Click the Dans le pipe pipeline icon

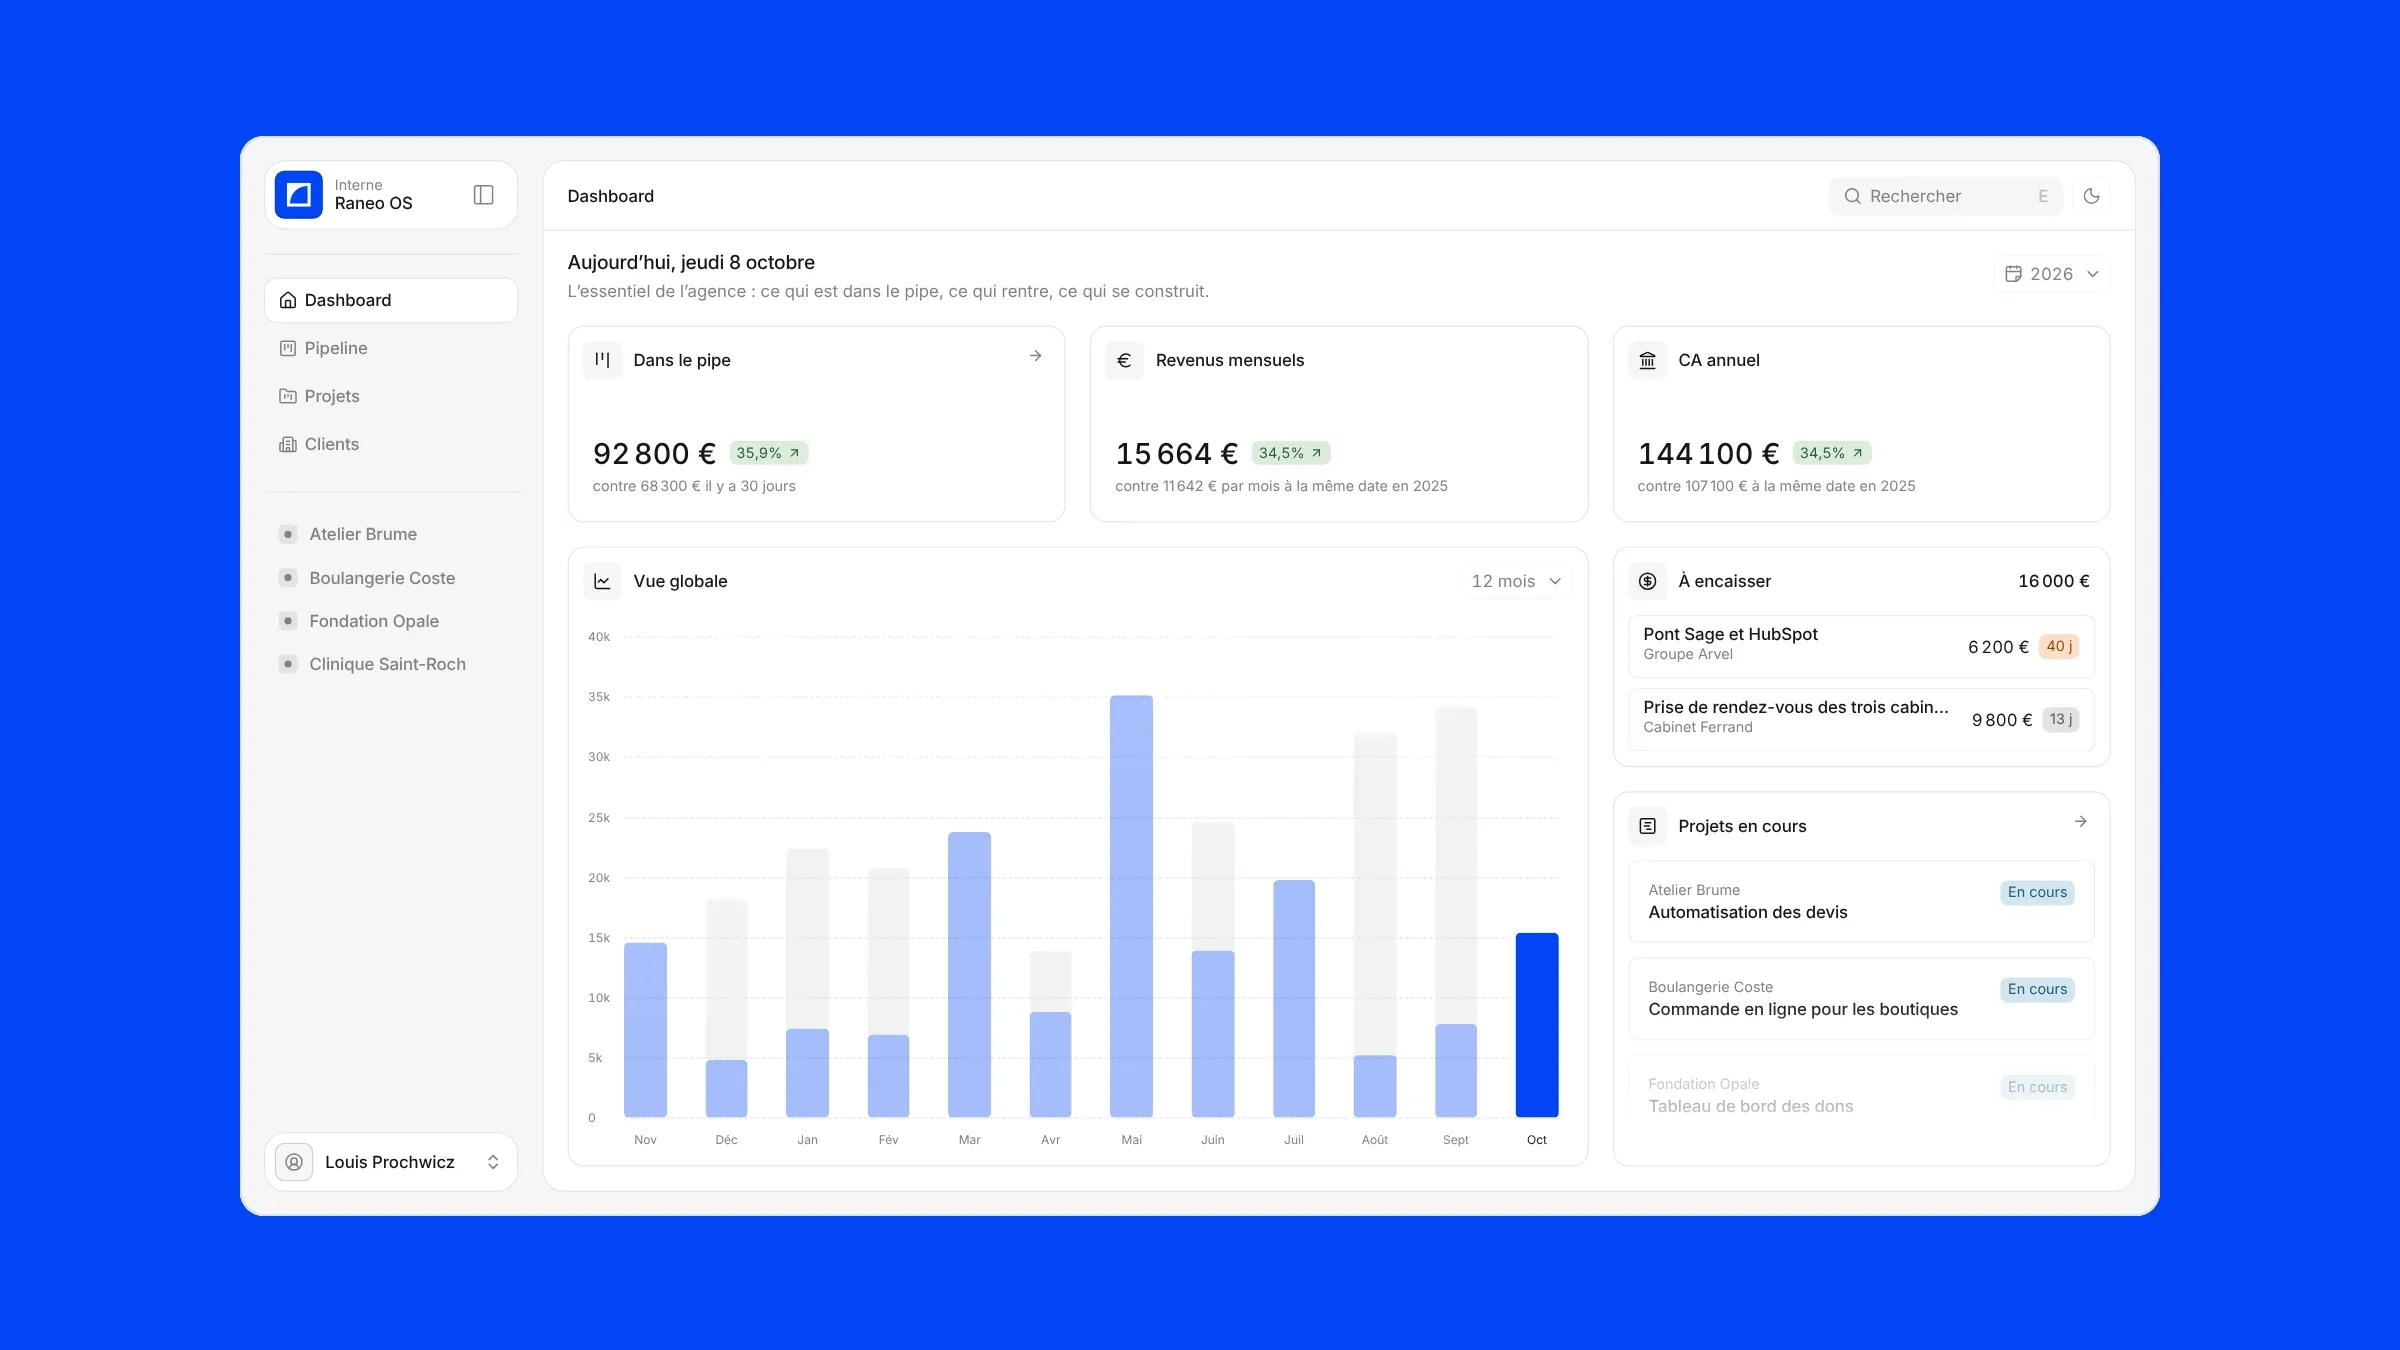pos(602,360)
